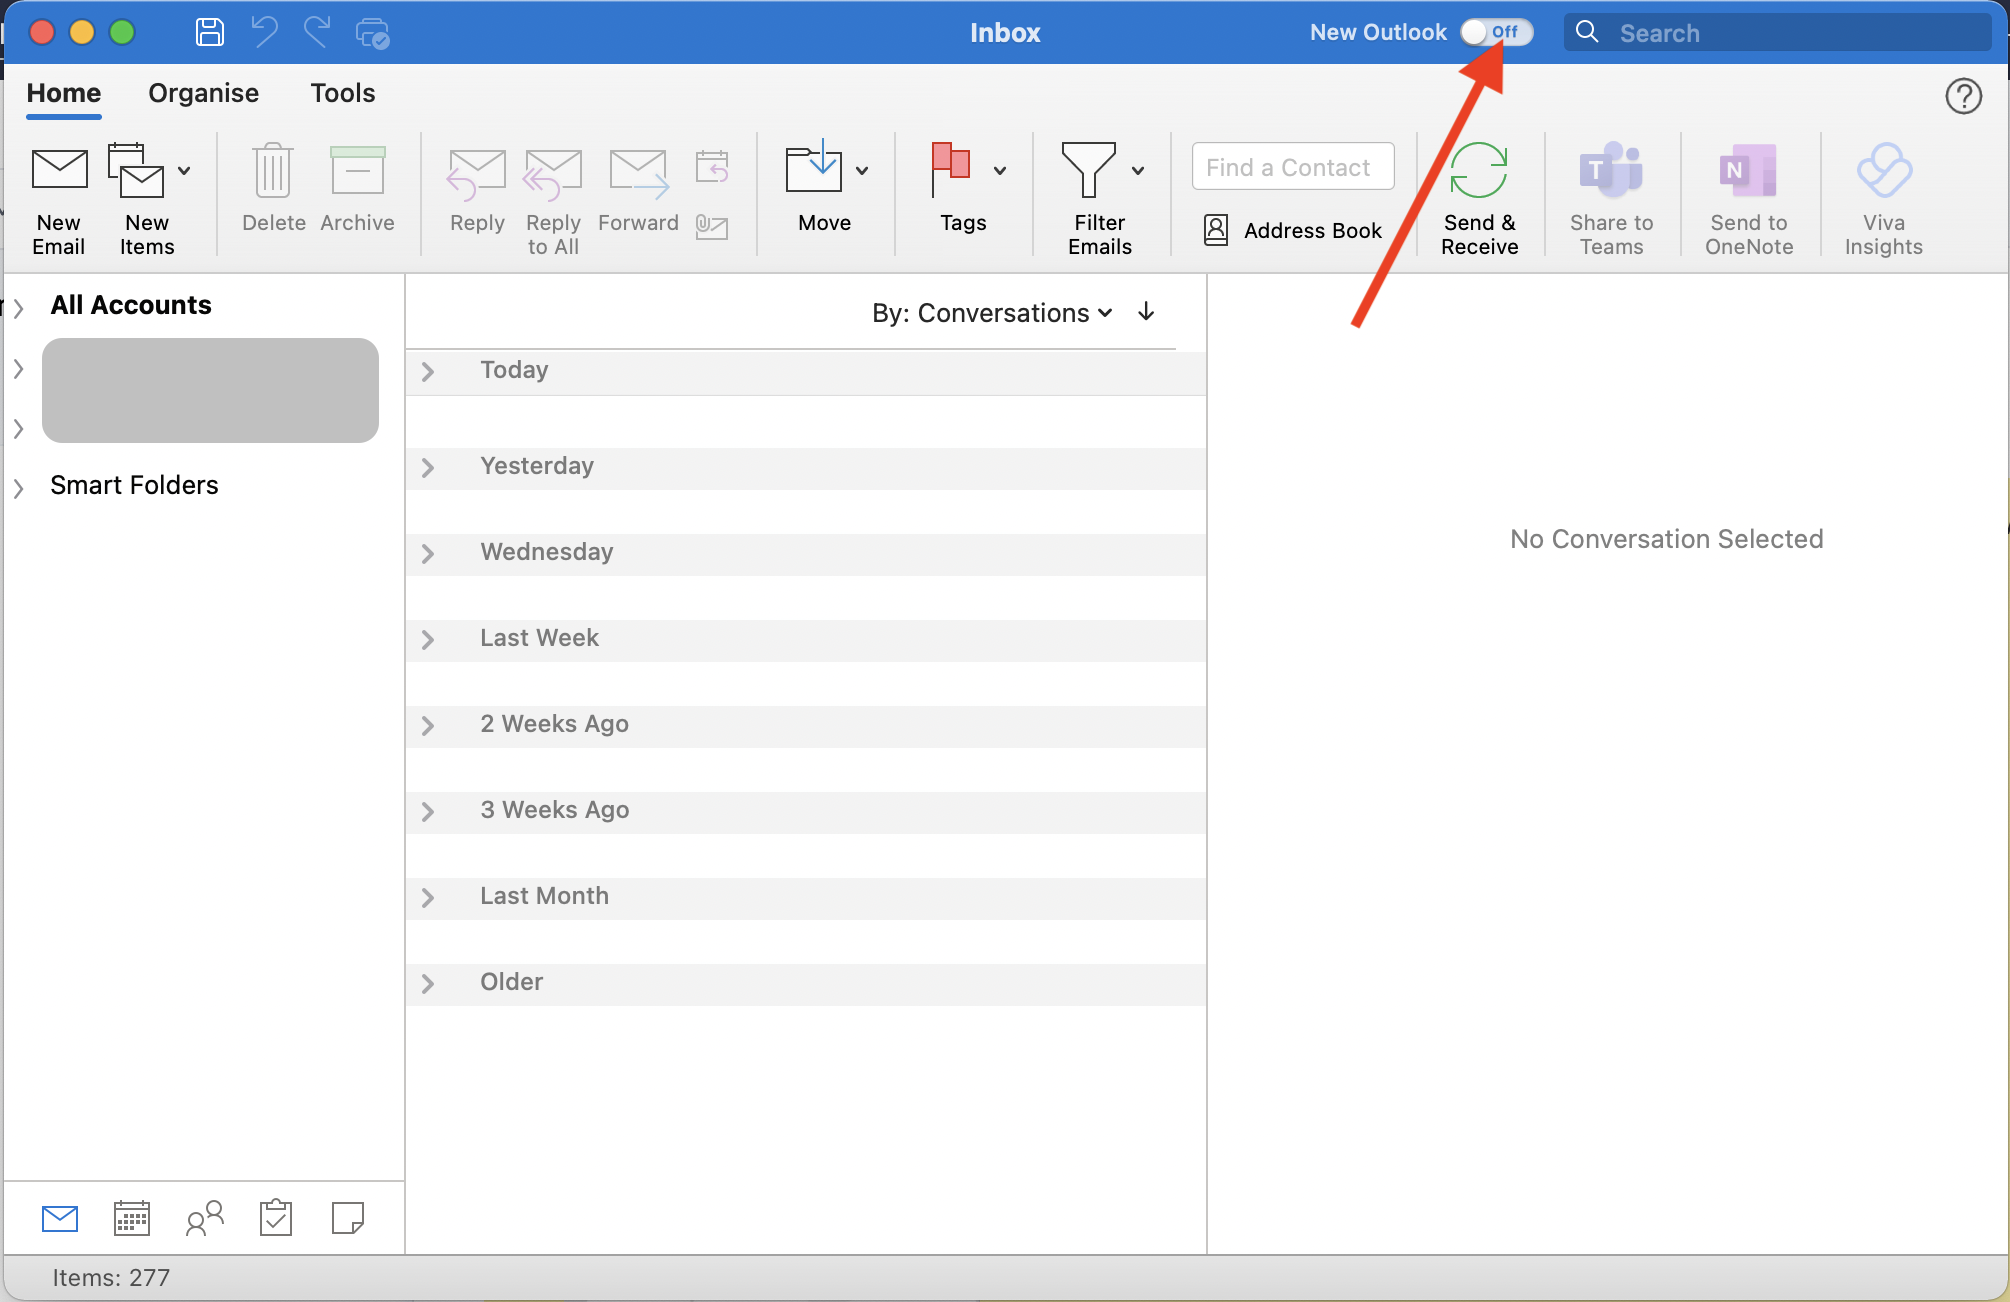The height and width of the screenshot is (1302, 2010).
Task: Open the By: Conversations sort dropdown
Action: click(991, 313)
